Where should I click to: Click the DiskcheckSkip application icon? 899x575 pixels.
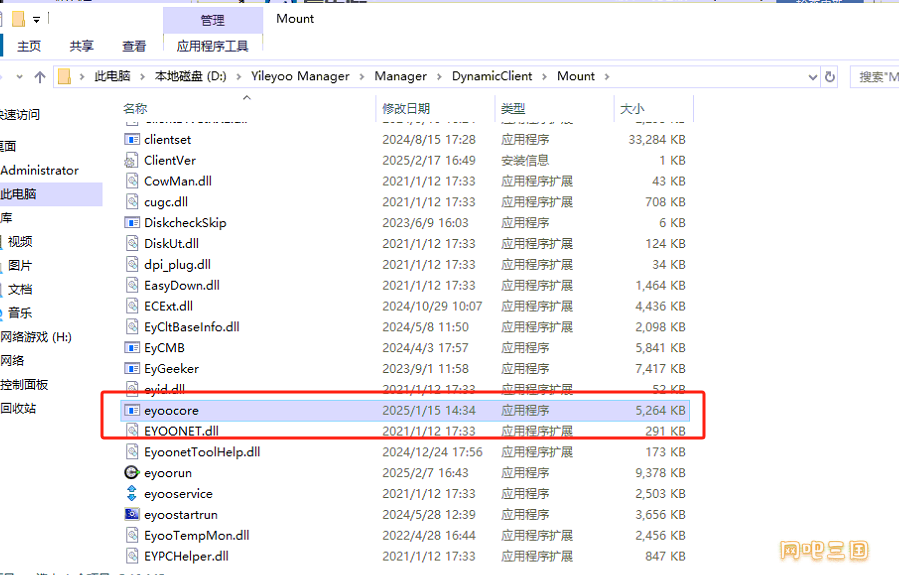tap(132, 222)
